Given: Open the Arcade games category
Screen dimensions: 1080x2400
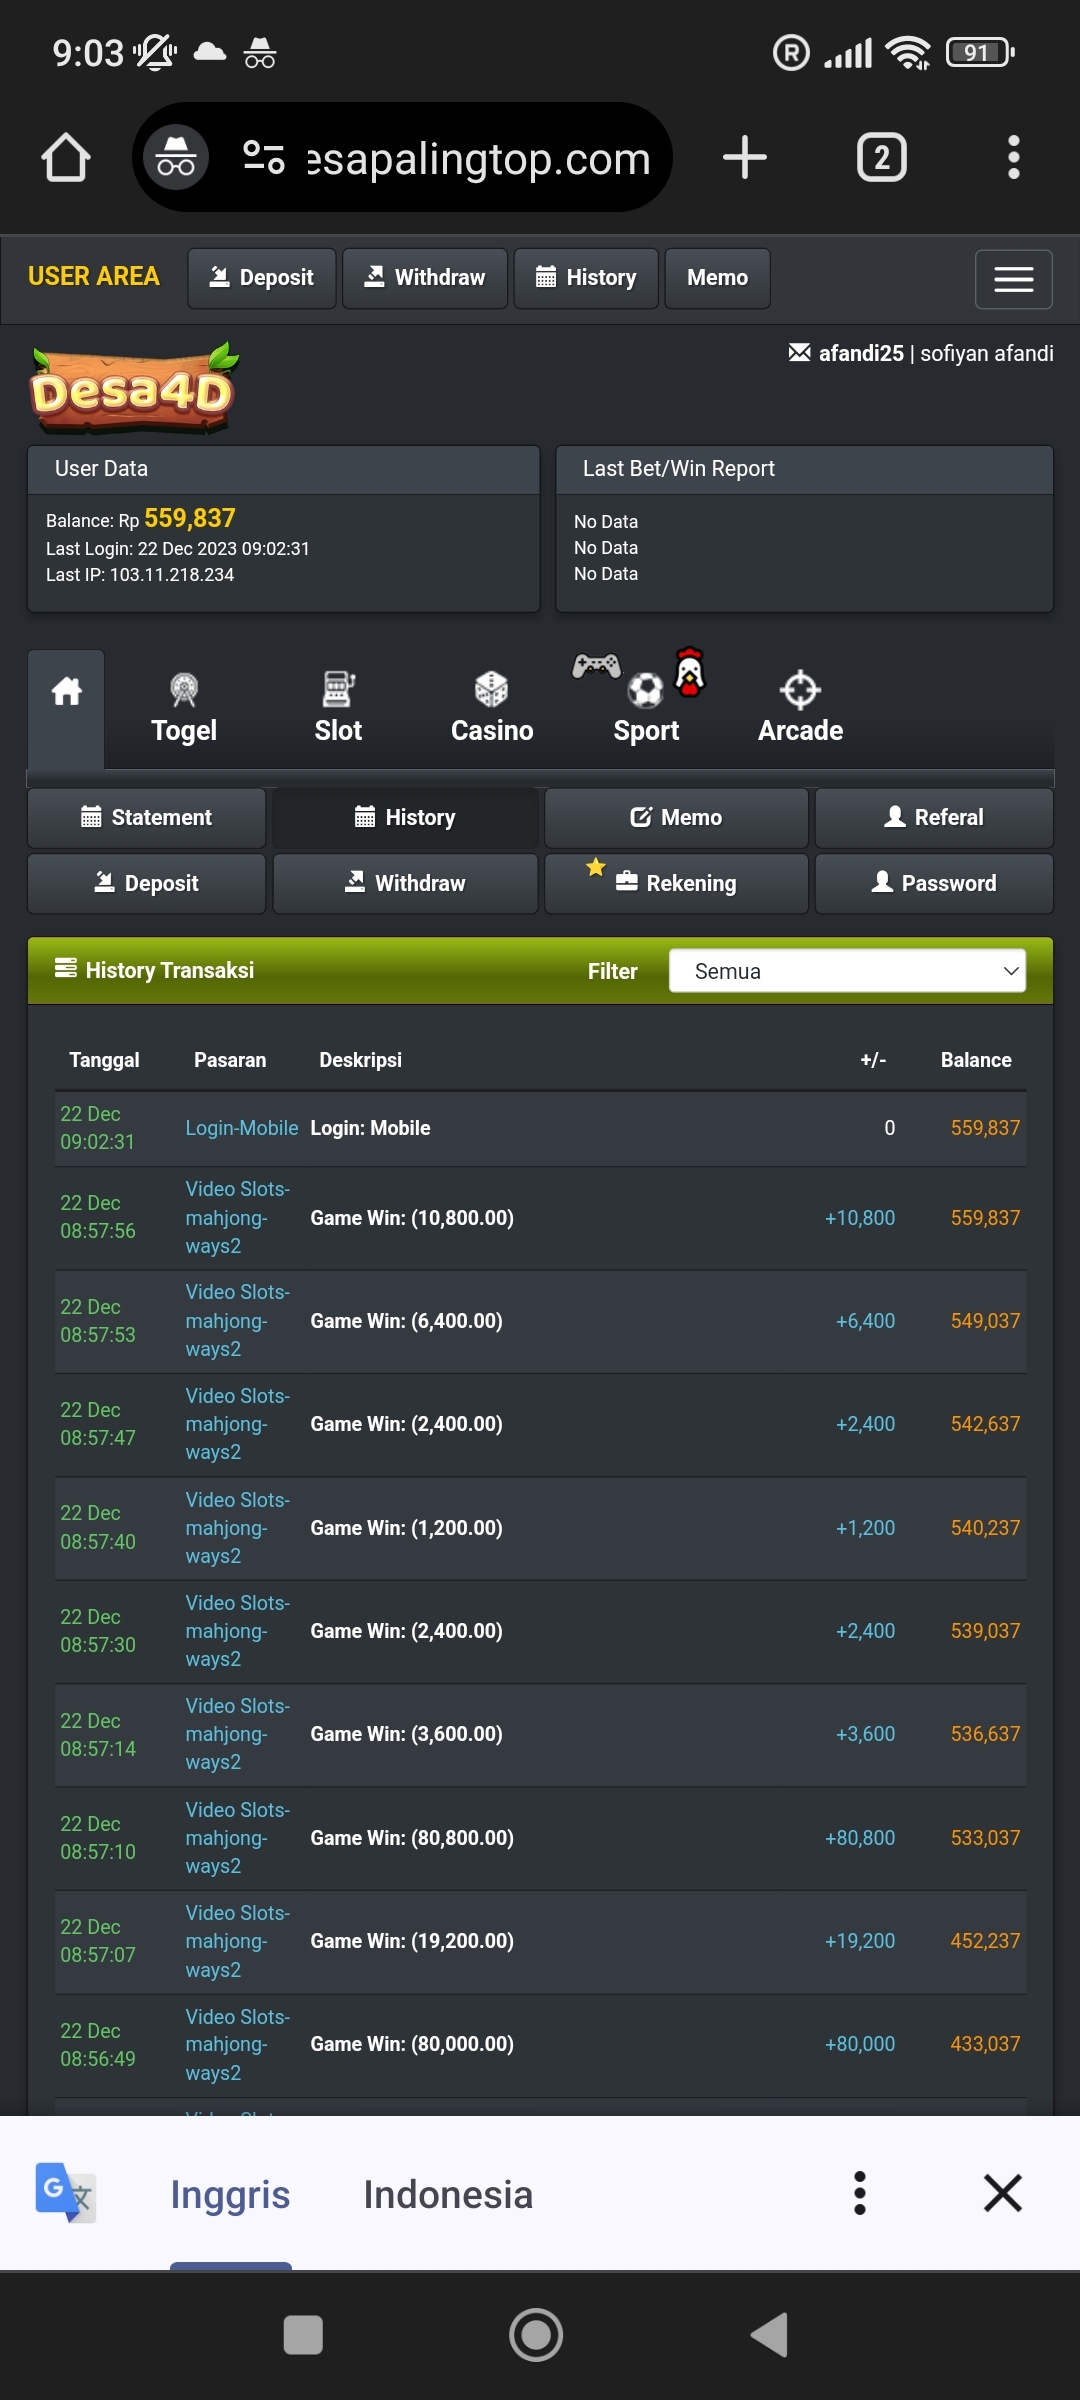Looking at the screenshot, I should (800, 710).
